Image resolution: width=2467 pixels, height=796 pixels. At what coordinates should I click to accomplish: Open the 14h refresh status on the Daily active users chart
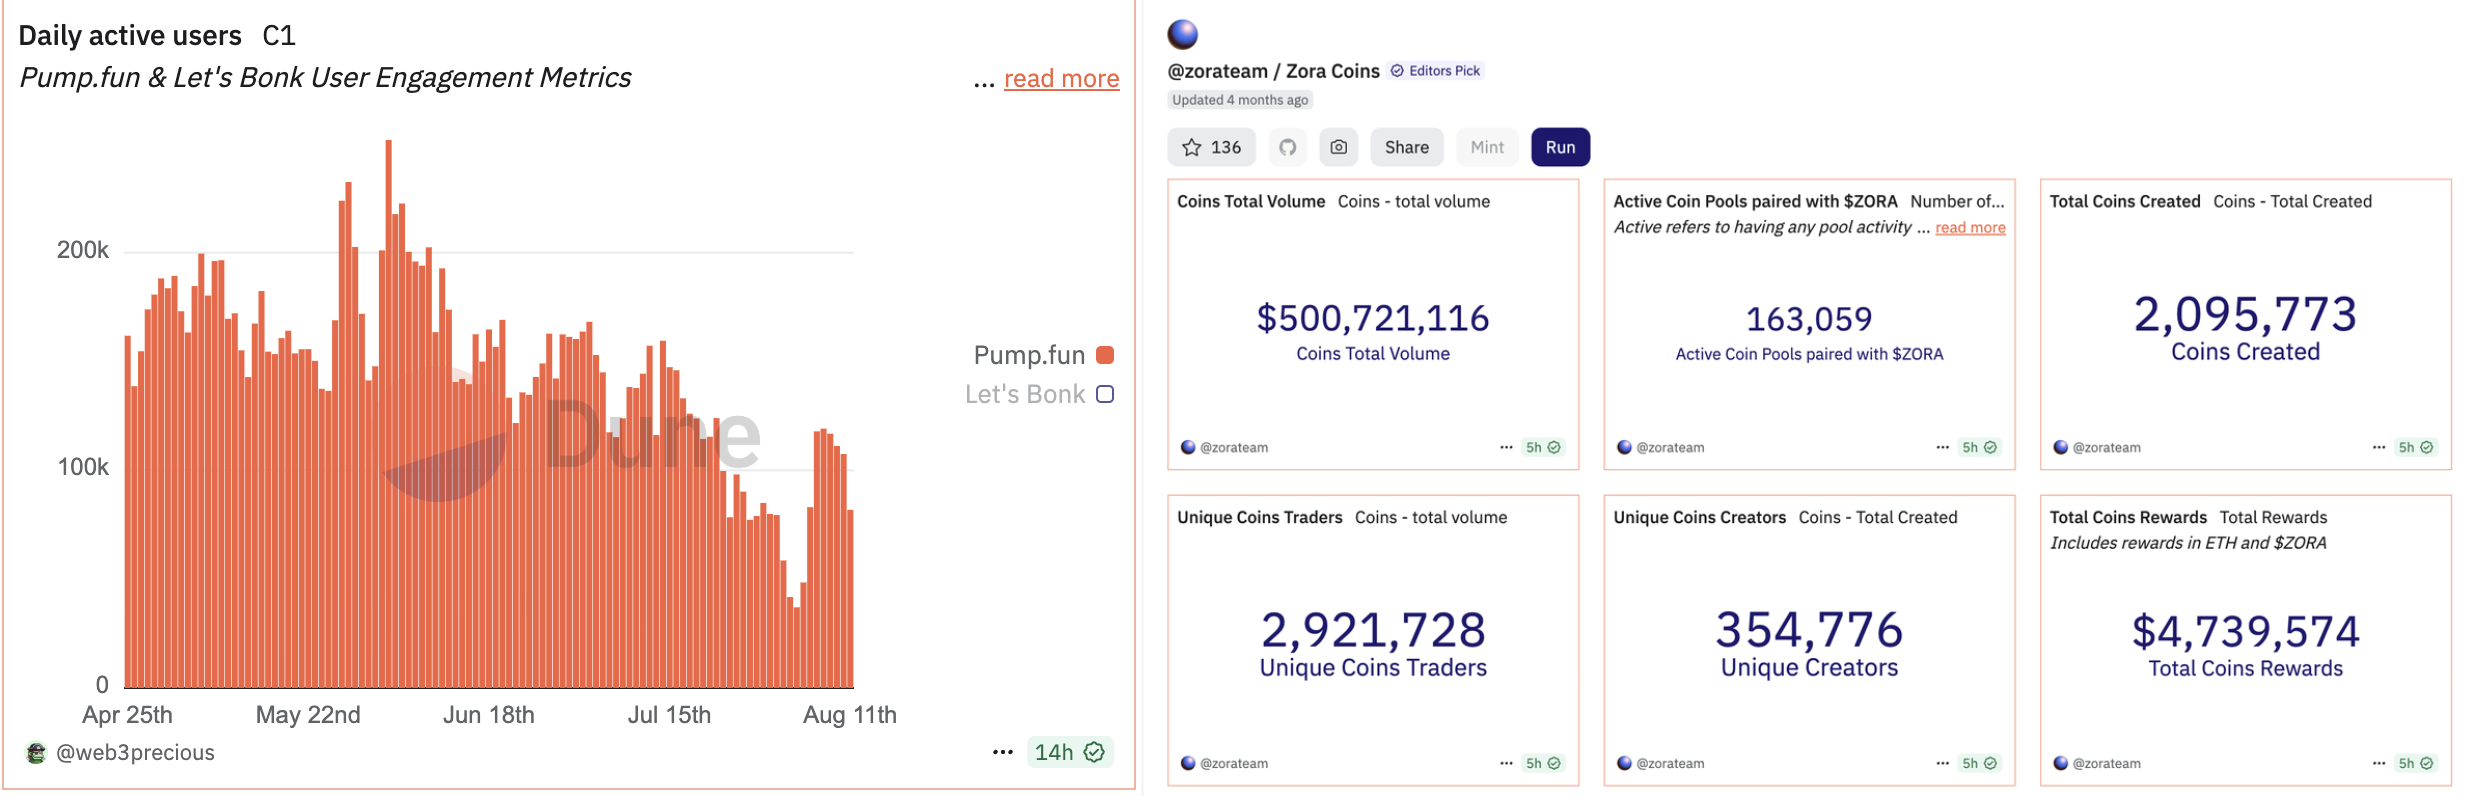1069,752
